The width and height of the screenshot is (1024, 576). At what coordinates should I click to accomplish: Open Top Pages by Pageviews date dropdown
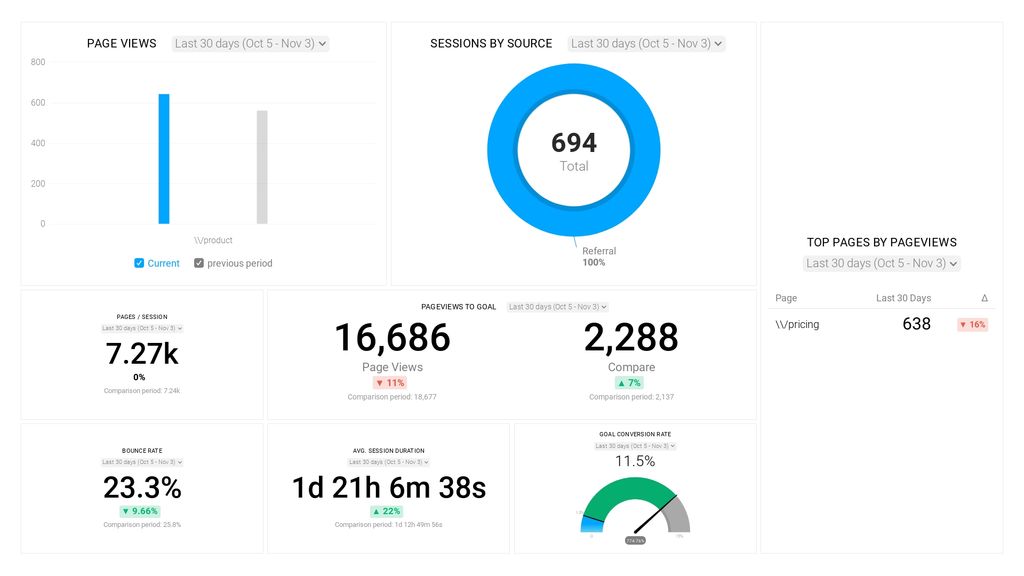882,263
